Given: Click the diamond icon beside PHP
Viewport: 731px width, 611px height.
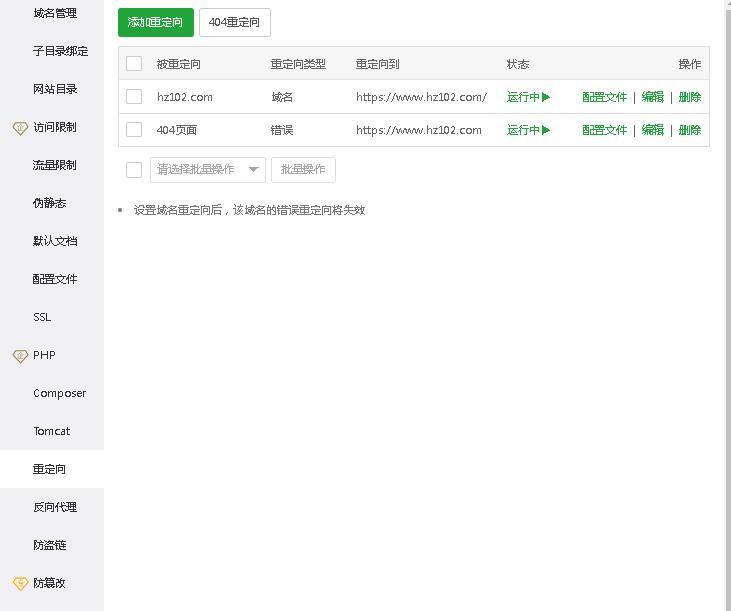Looking at the screenshot, I should point(20,356).
